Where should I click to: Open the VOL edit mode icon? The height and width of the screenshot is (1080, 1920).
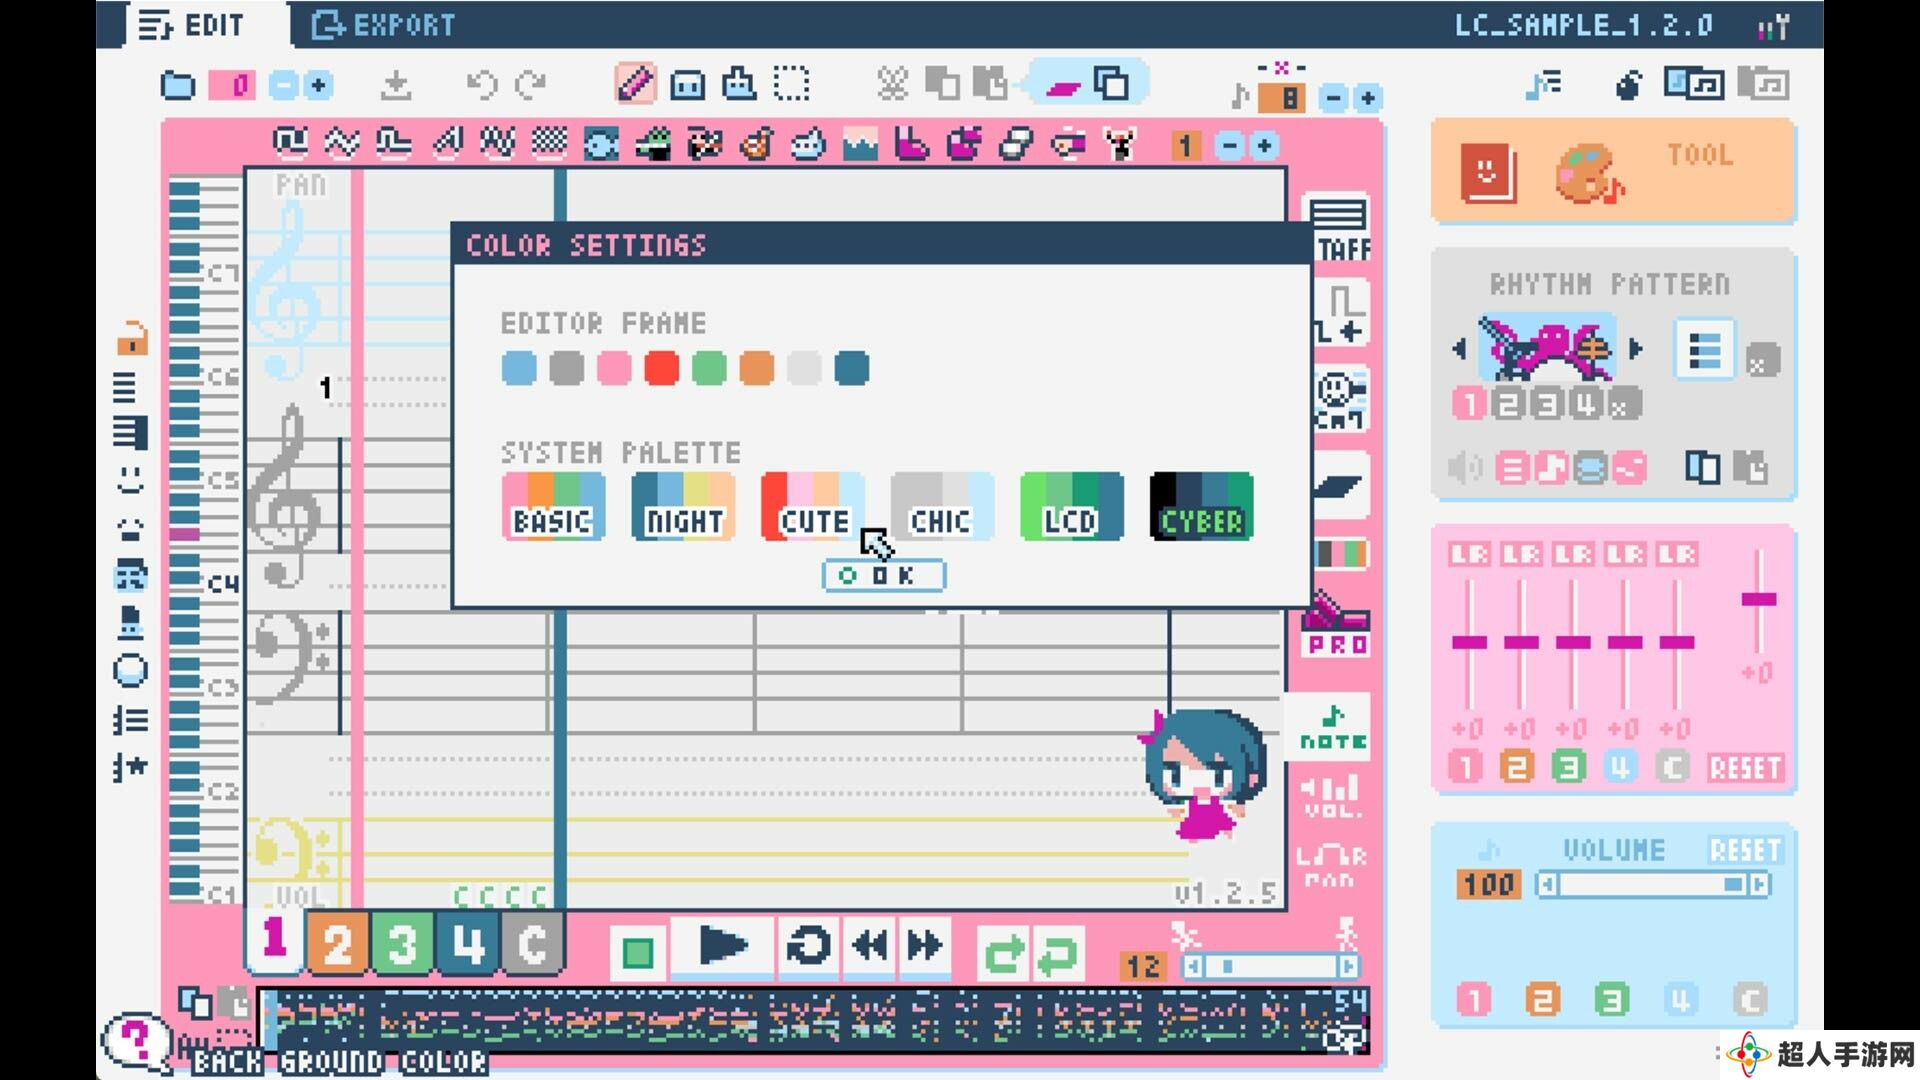point(1333,797)
